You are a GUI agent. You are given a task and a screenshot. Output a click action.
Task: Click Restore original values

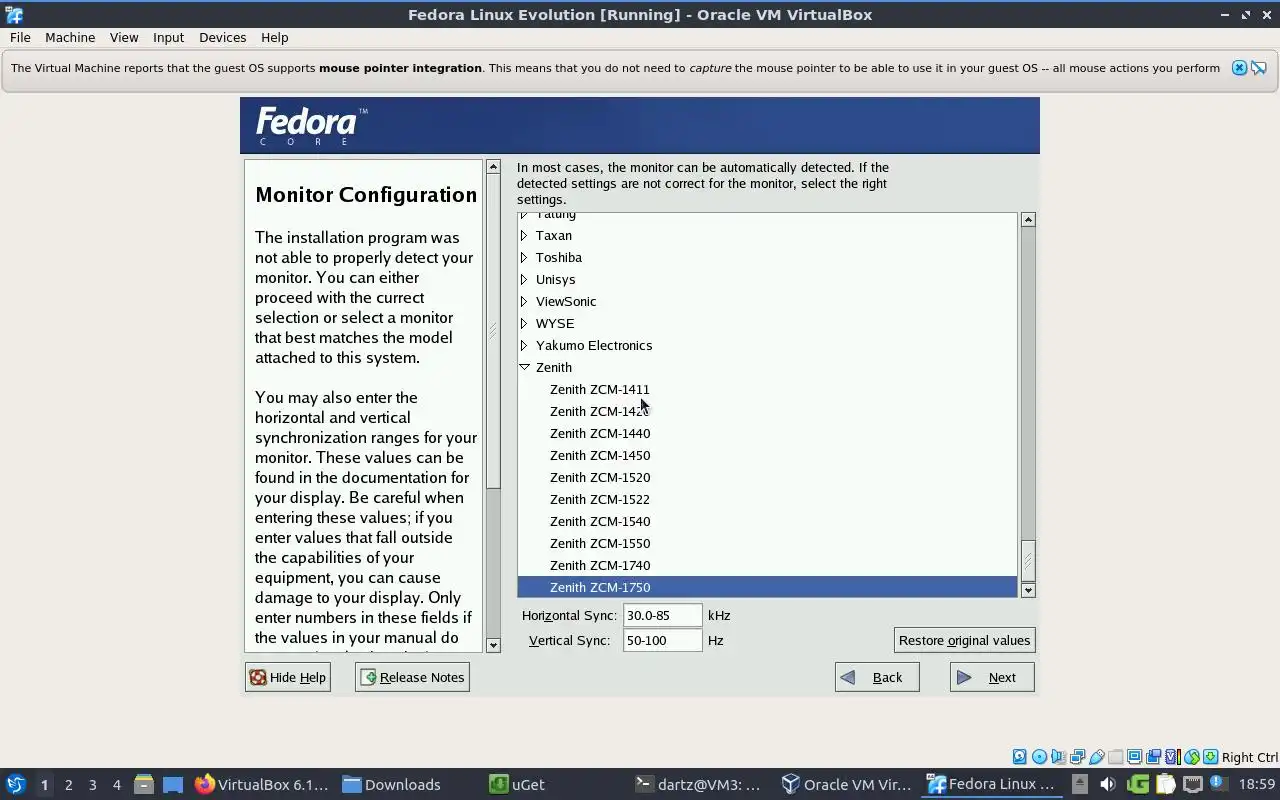coord(964,640)
